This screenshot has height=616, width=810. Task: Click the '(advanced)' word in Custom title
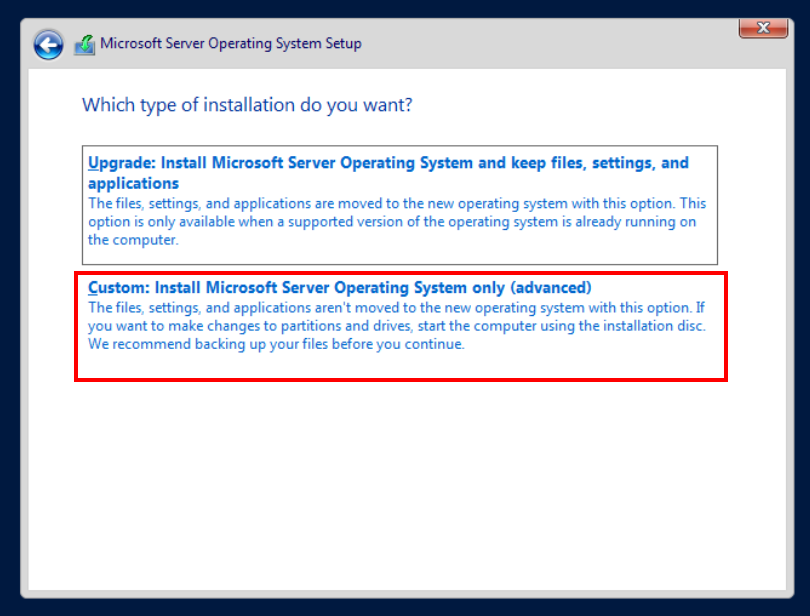(x=550, y=288)
